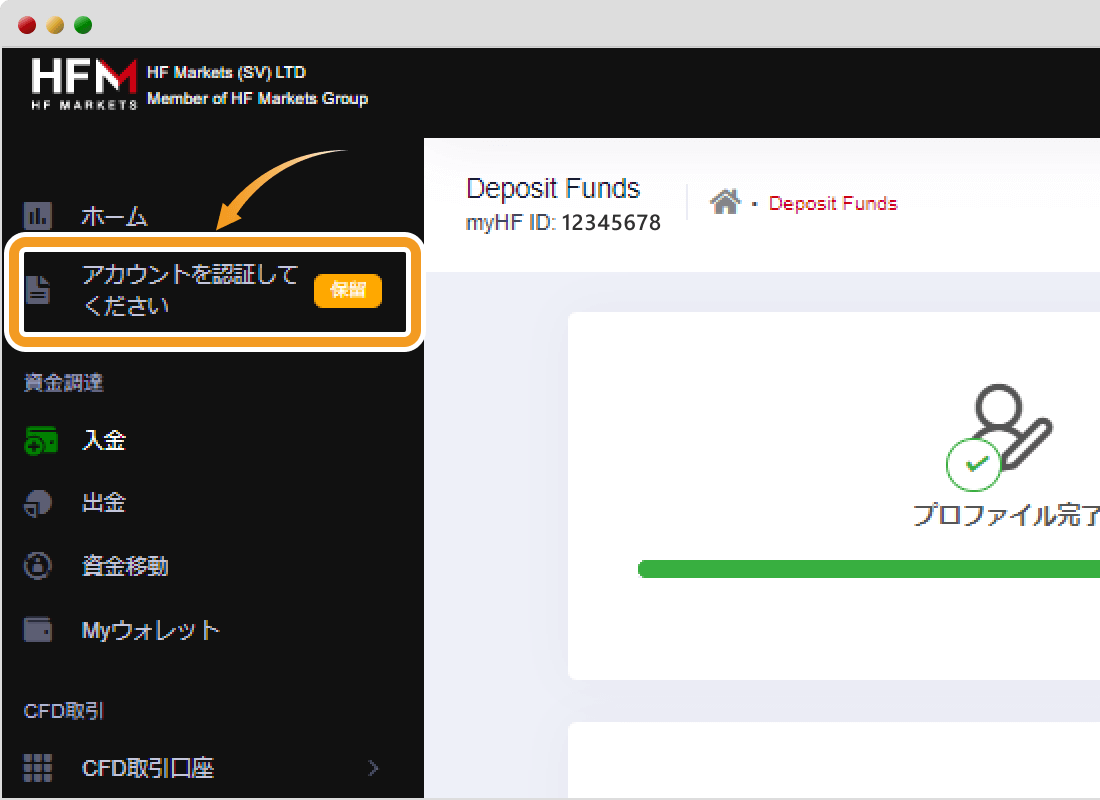Click the document icon beside アカウントを認証してください
Viewport: 1100px width, 800px height.
(38, 290)
